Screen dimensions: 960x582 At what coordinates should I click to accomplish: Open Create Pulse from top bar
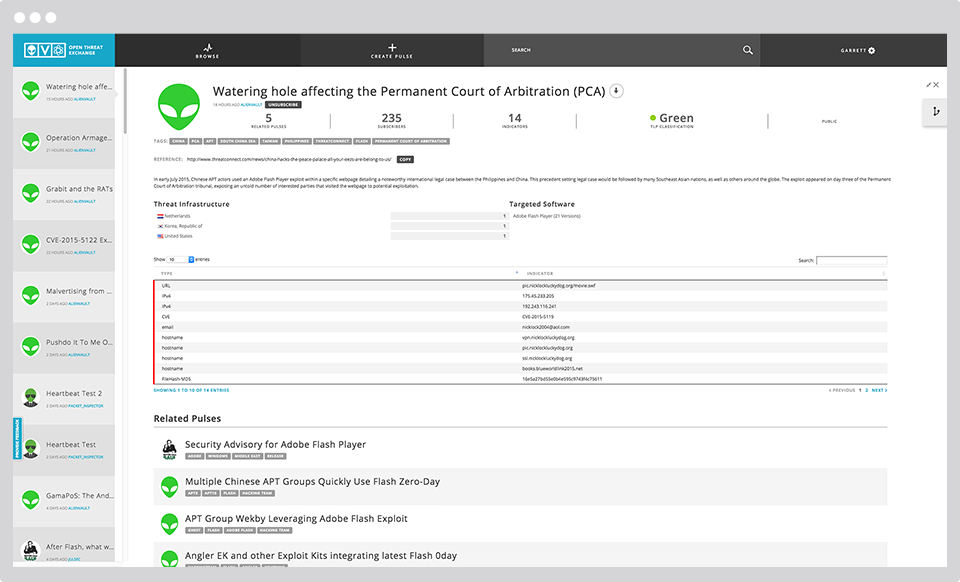pyautogui.click(x=391, y=50)
